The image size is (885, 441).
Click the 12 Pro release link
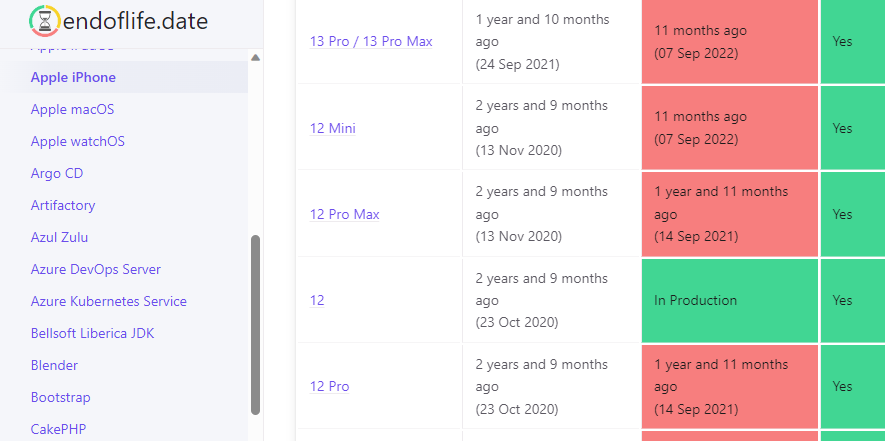click(x=330, y=386)
